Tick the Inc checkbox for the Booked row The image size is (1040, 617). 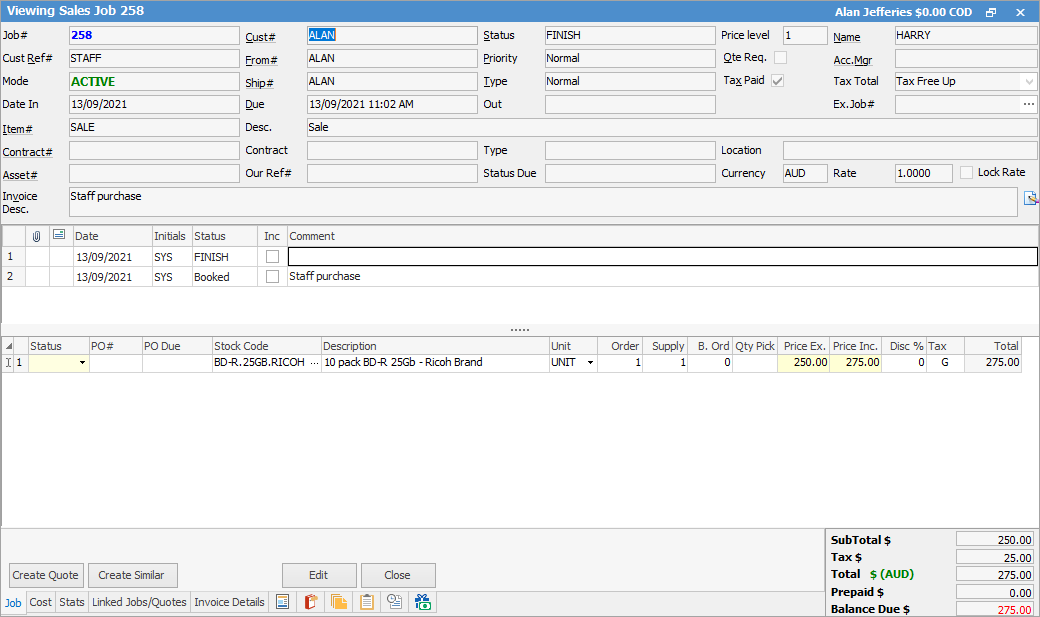coord(272,277)
